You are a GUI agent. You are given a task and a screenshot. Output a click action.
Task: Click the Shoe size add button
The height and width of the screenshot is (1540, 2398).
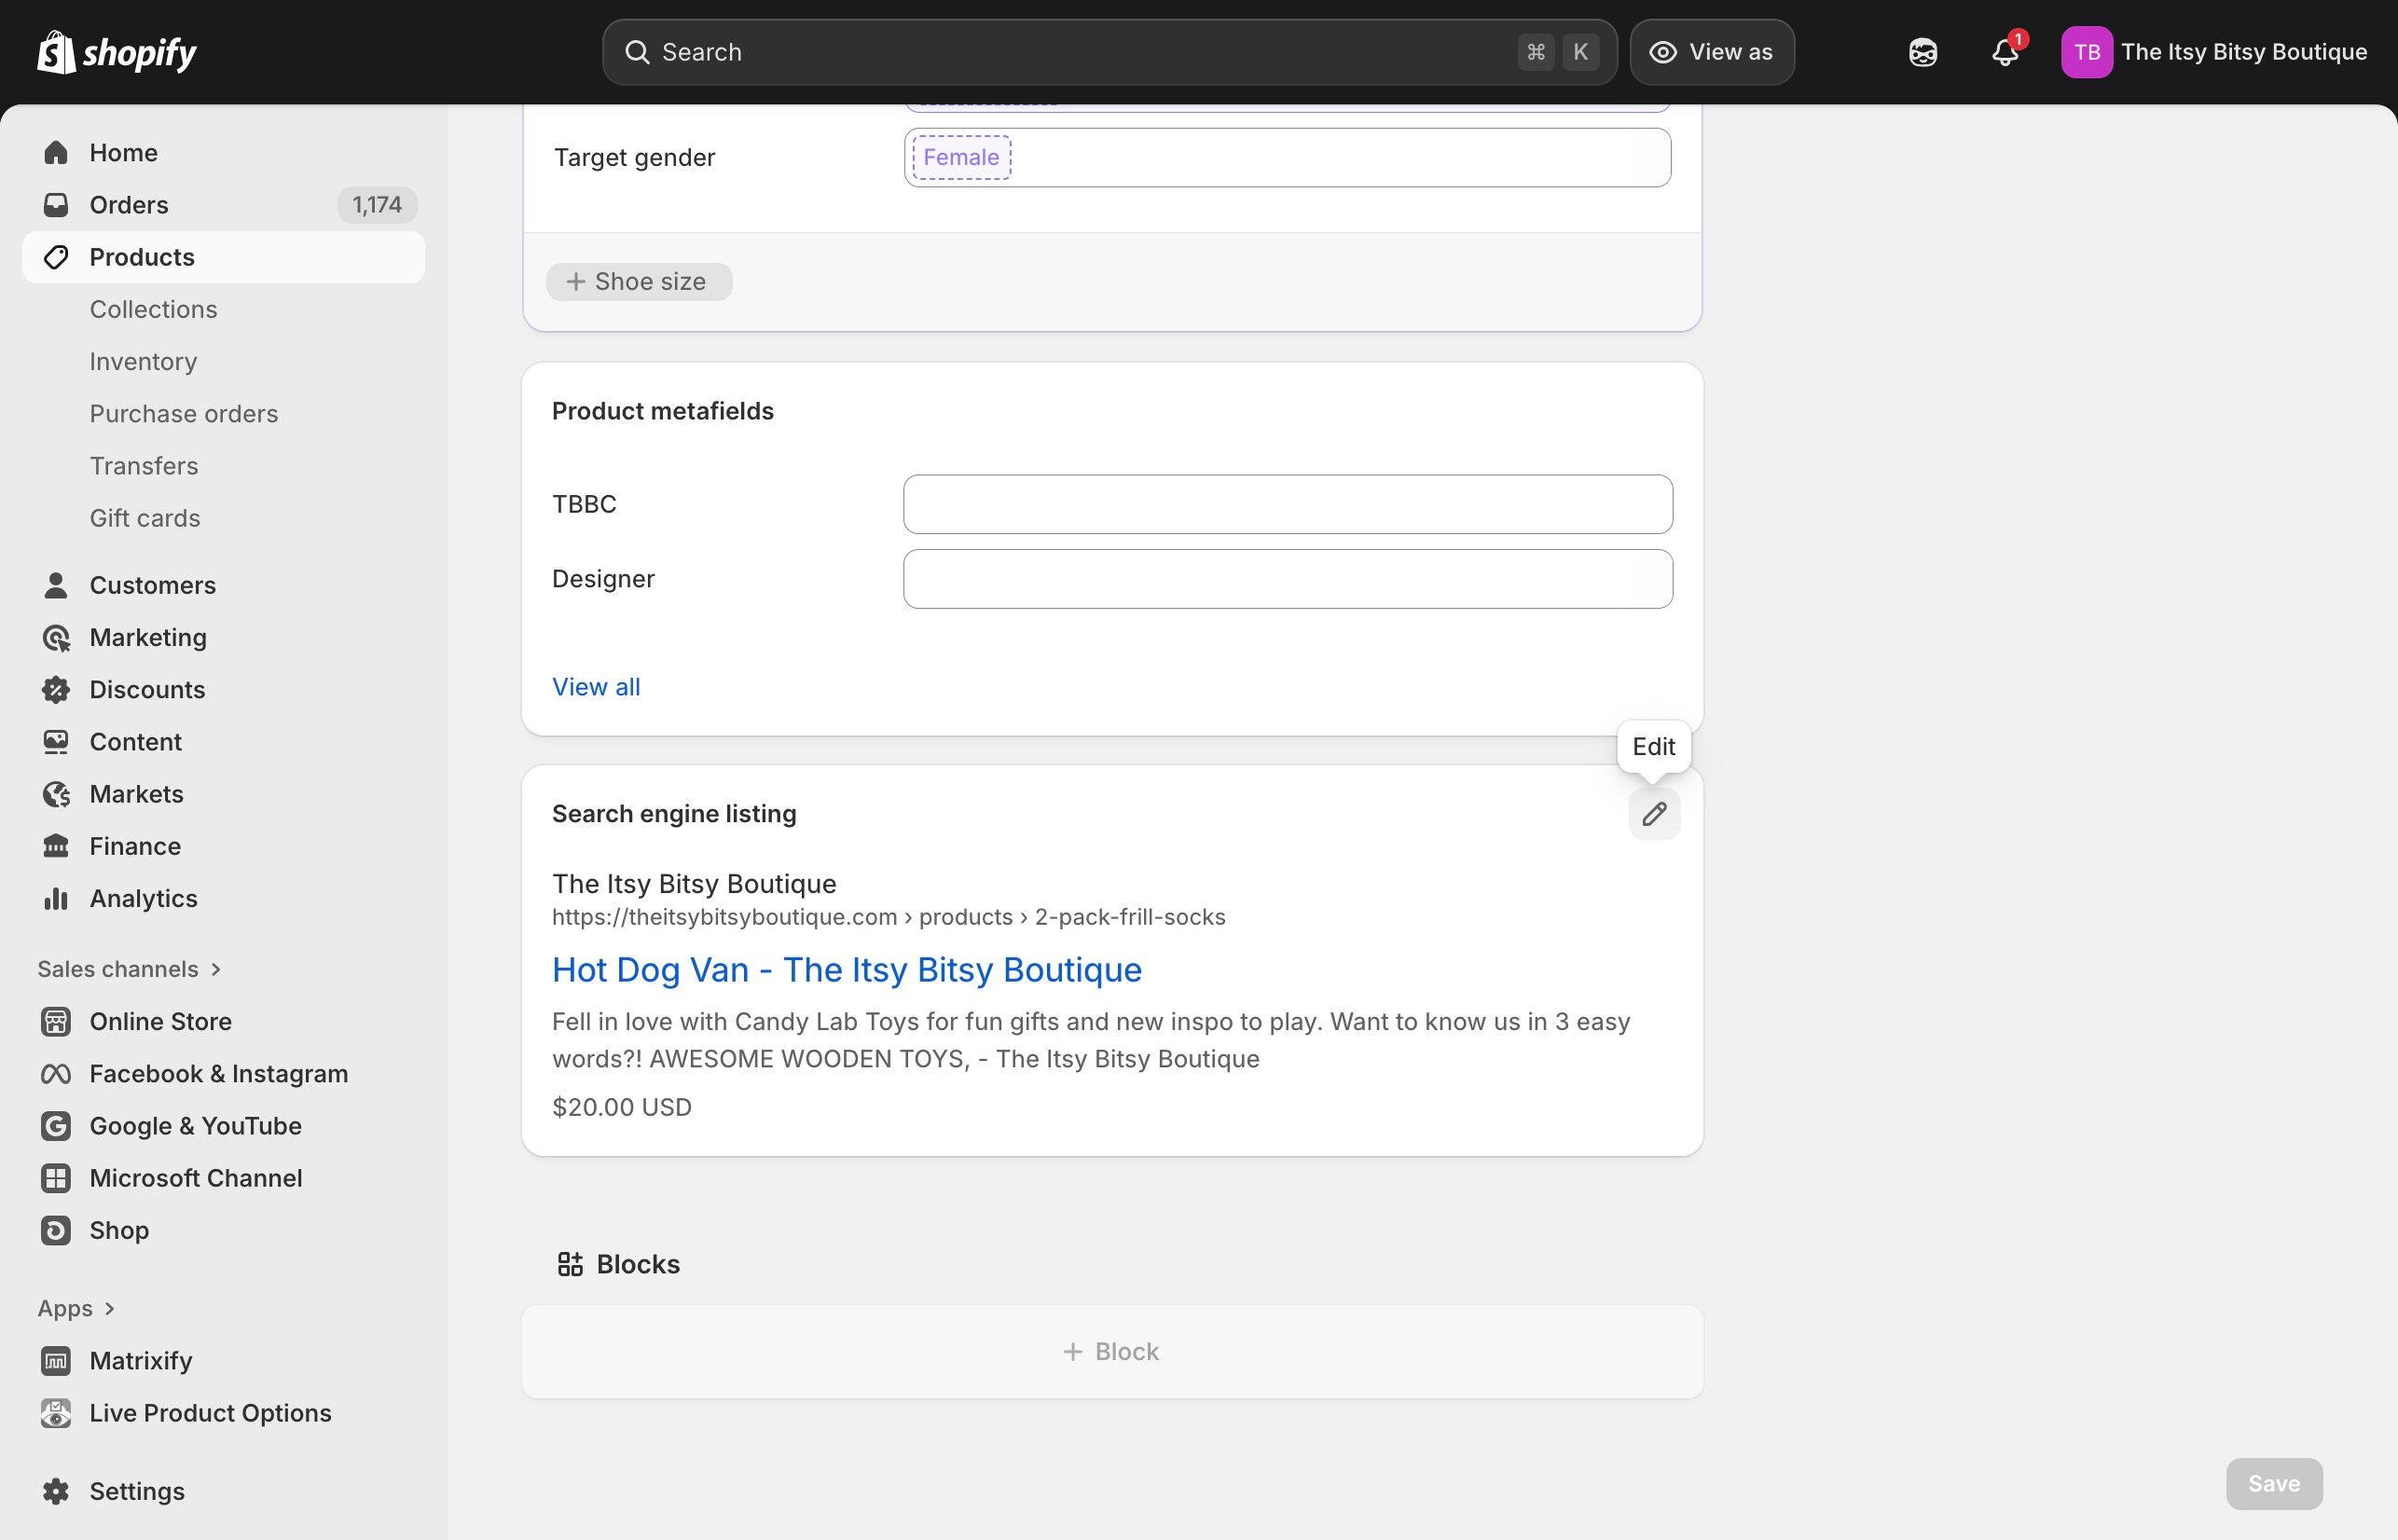click(x=639, y=281)
